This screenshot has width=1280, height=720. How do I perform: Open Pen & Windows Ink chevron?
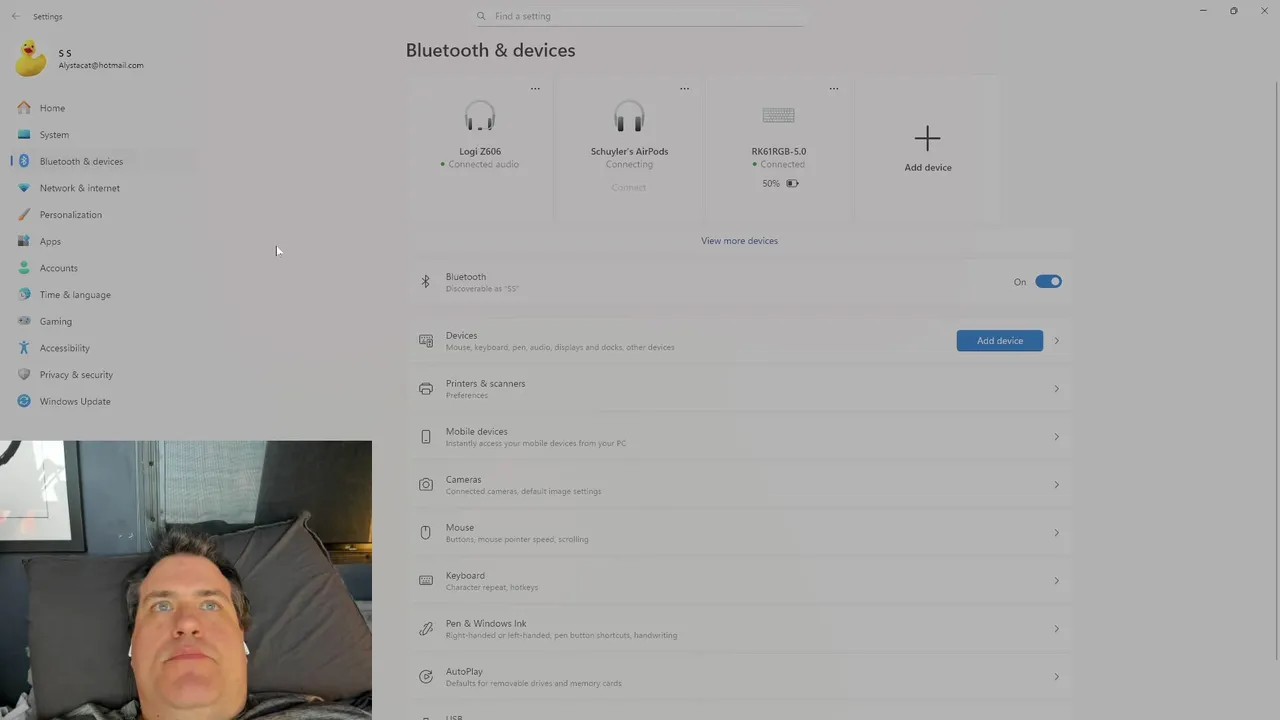(1056, 629)
